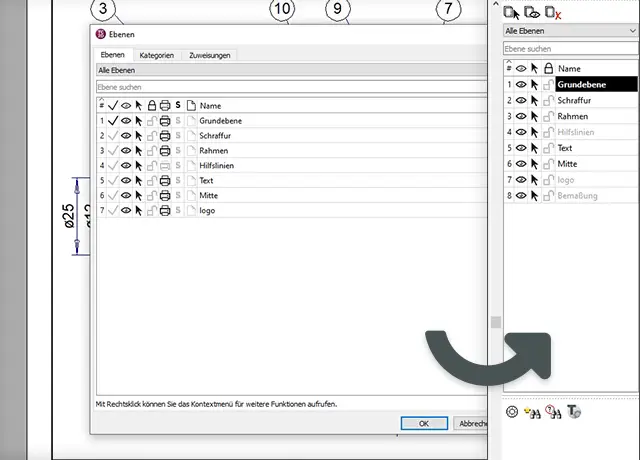This screenshot has height=460, width=640.
Task: Hide the Schraffur layer in the dialog
Action: 126,136
